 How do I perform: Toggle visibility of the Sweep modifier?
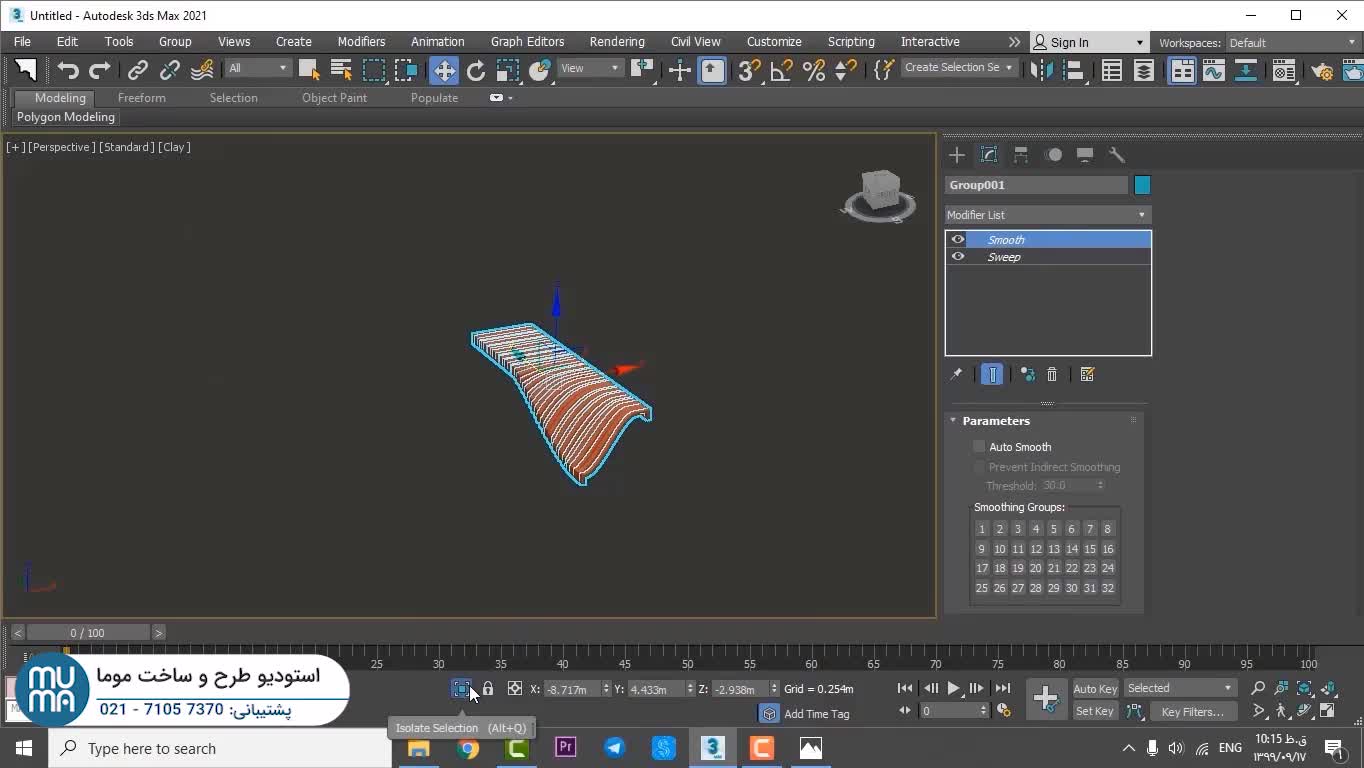pyautogui.click(x=958, y=257)
